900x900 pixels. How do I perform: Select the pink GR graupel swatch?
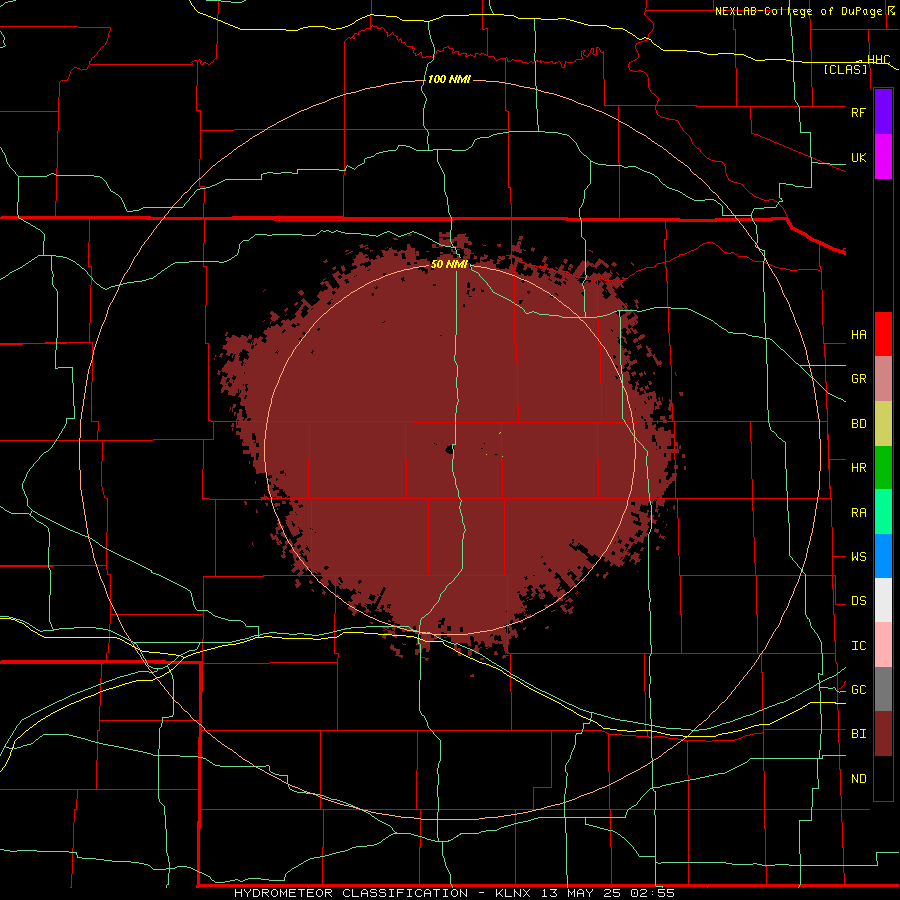coord(883,379)
